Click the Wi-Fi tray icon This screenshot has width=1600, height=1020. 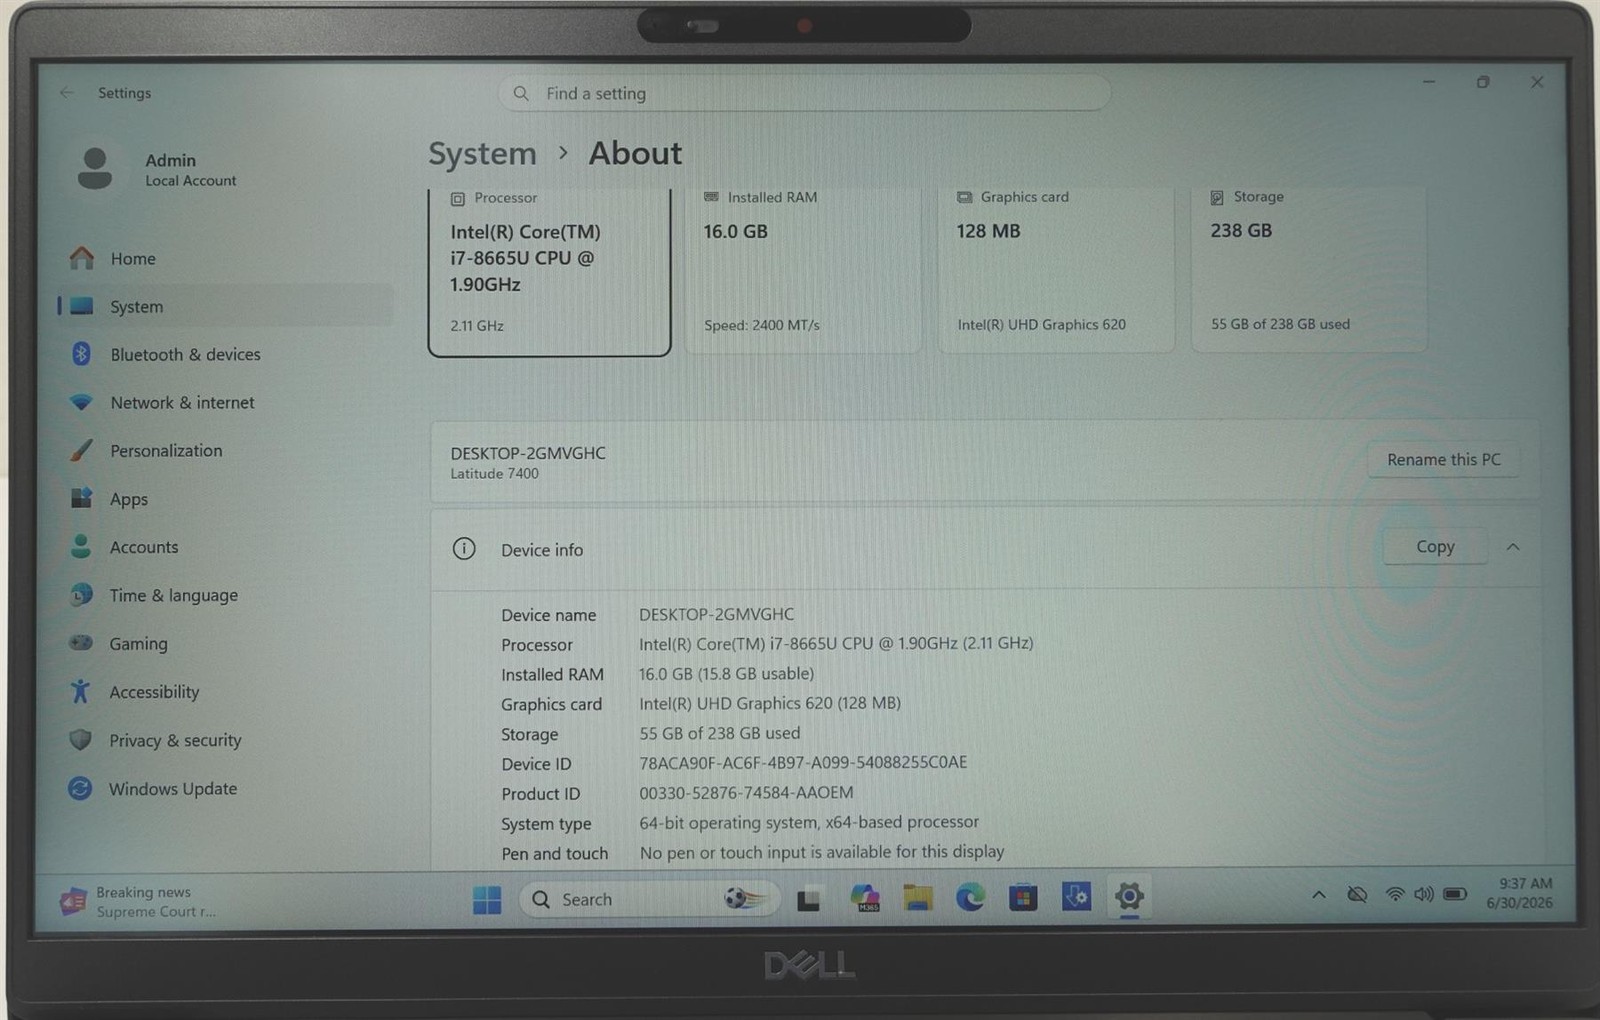point(1394,894)
